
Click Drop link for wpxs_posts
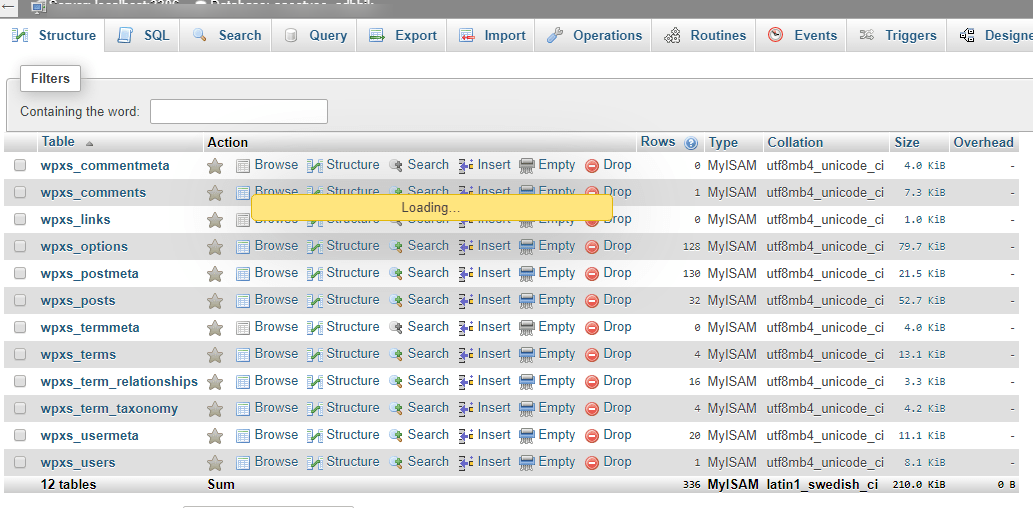pos(617,300)
